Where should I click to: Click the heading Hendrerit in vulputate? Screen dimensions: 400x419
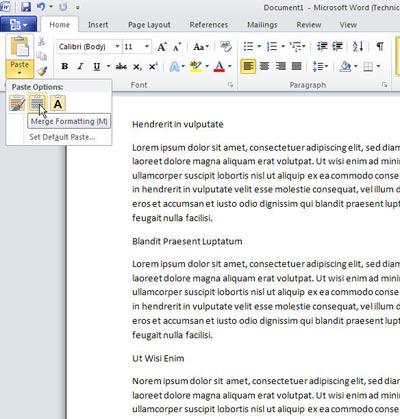[178, 124]
